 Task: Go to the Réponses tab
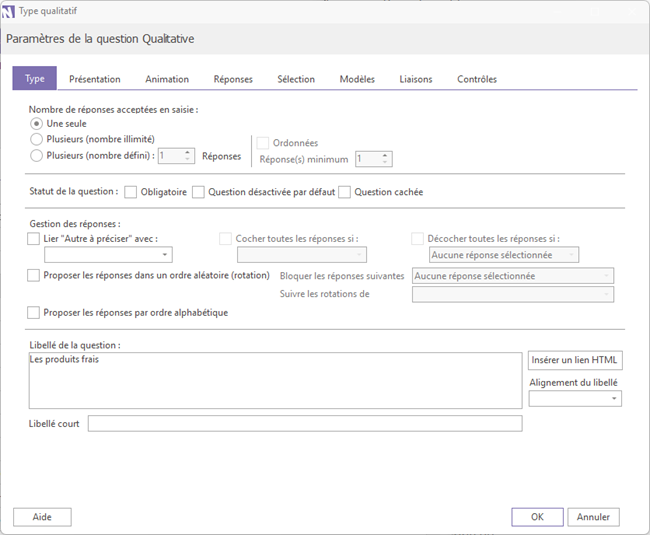[233, 79]
